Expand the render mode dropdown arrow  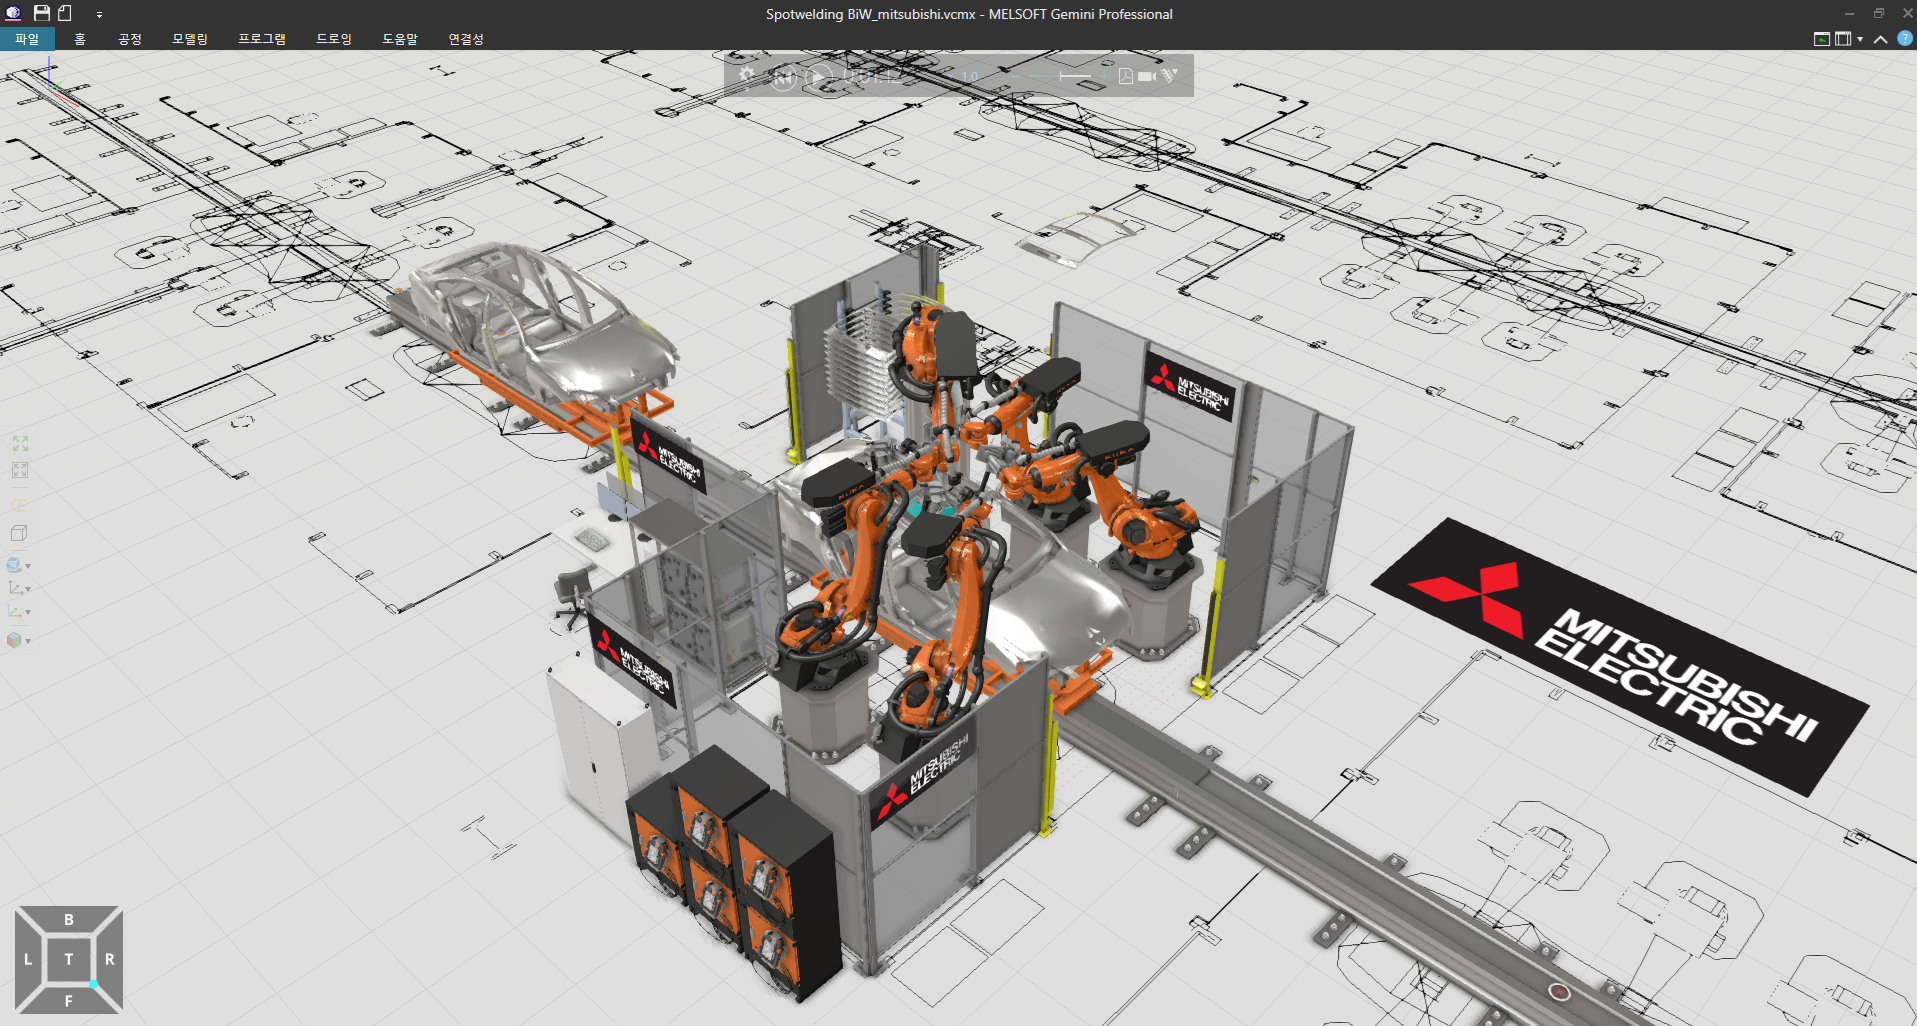coord(28,566)
